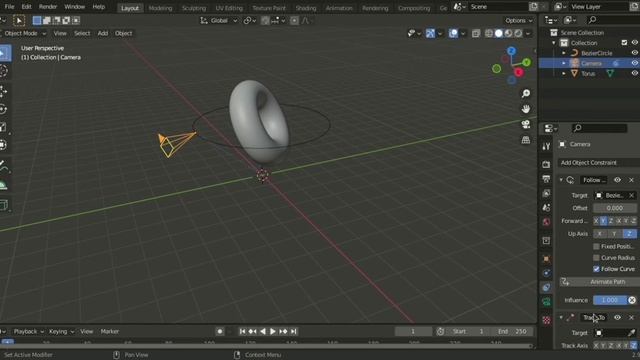The height and width of the screenshot is (360, 640).
Task: Select the Add Cube tool
Action: [x=4, y=205]
